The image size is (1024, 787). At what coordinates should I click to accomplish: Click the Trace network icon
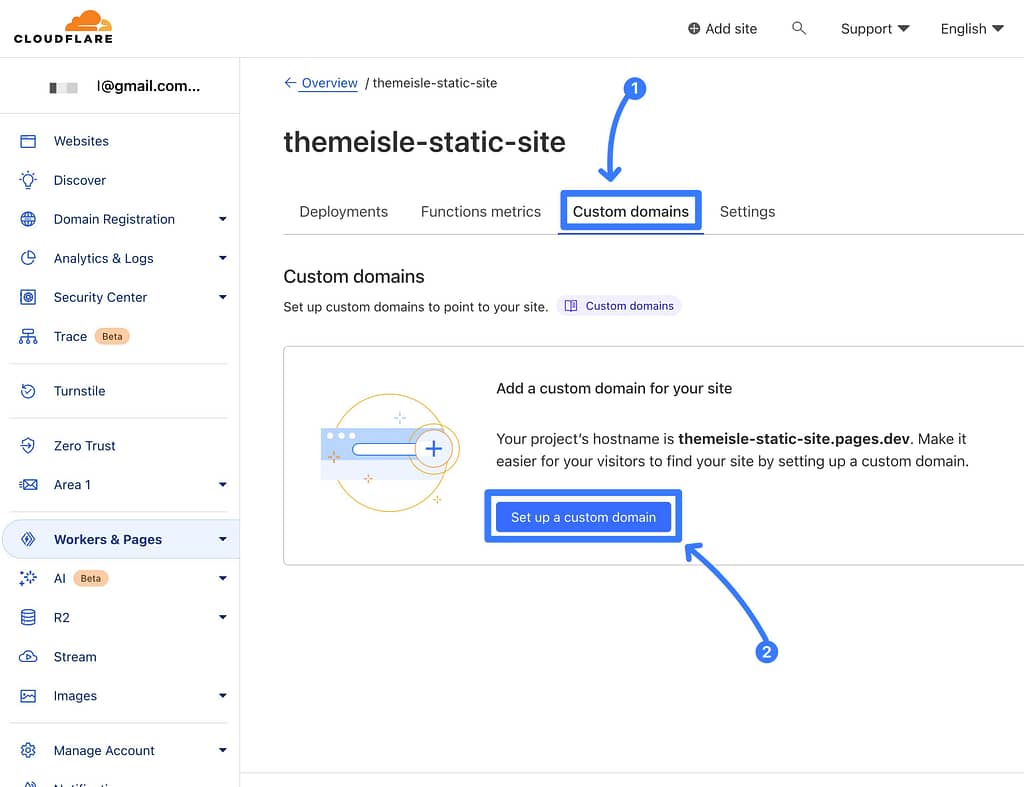coord(28,336)
